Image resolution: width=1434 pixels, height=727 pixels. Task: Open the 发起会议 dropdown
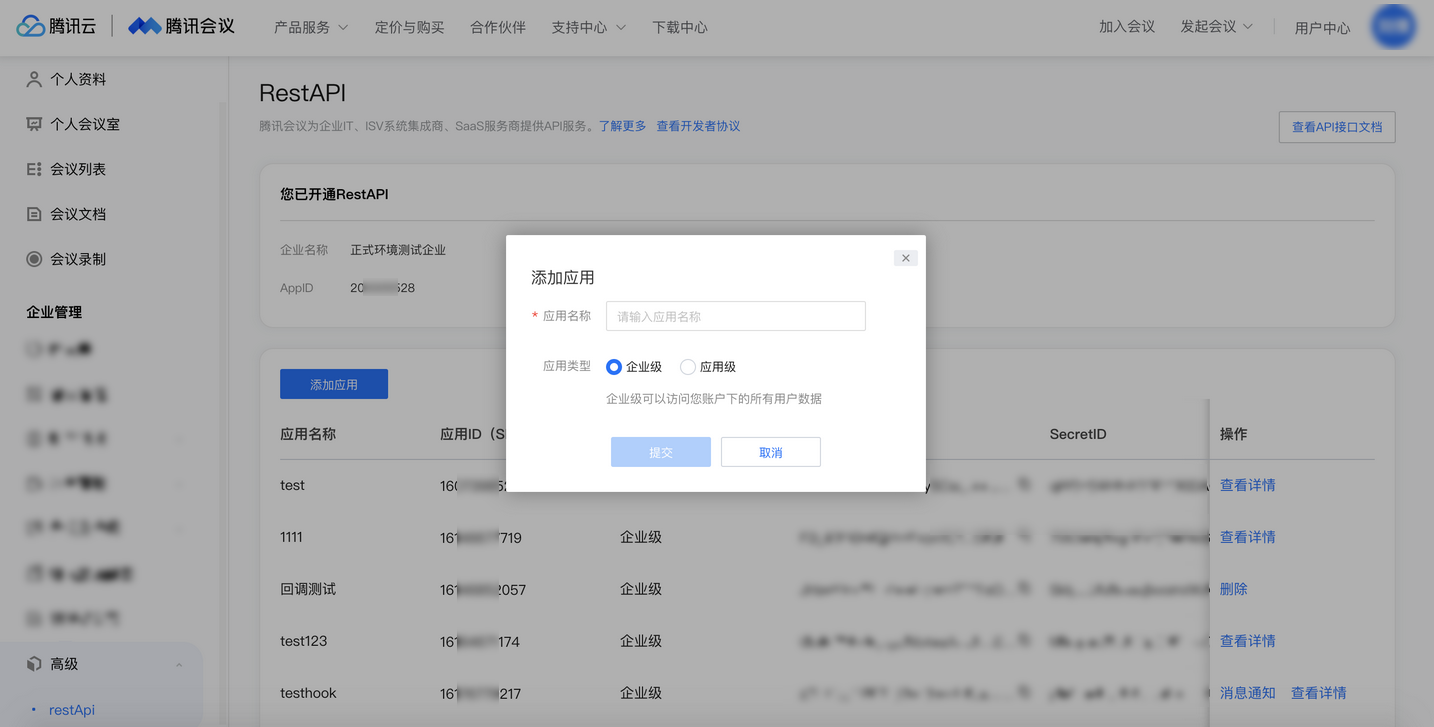point(1216,27)
